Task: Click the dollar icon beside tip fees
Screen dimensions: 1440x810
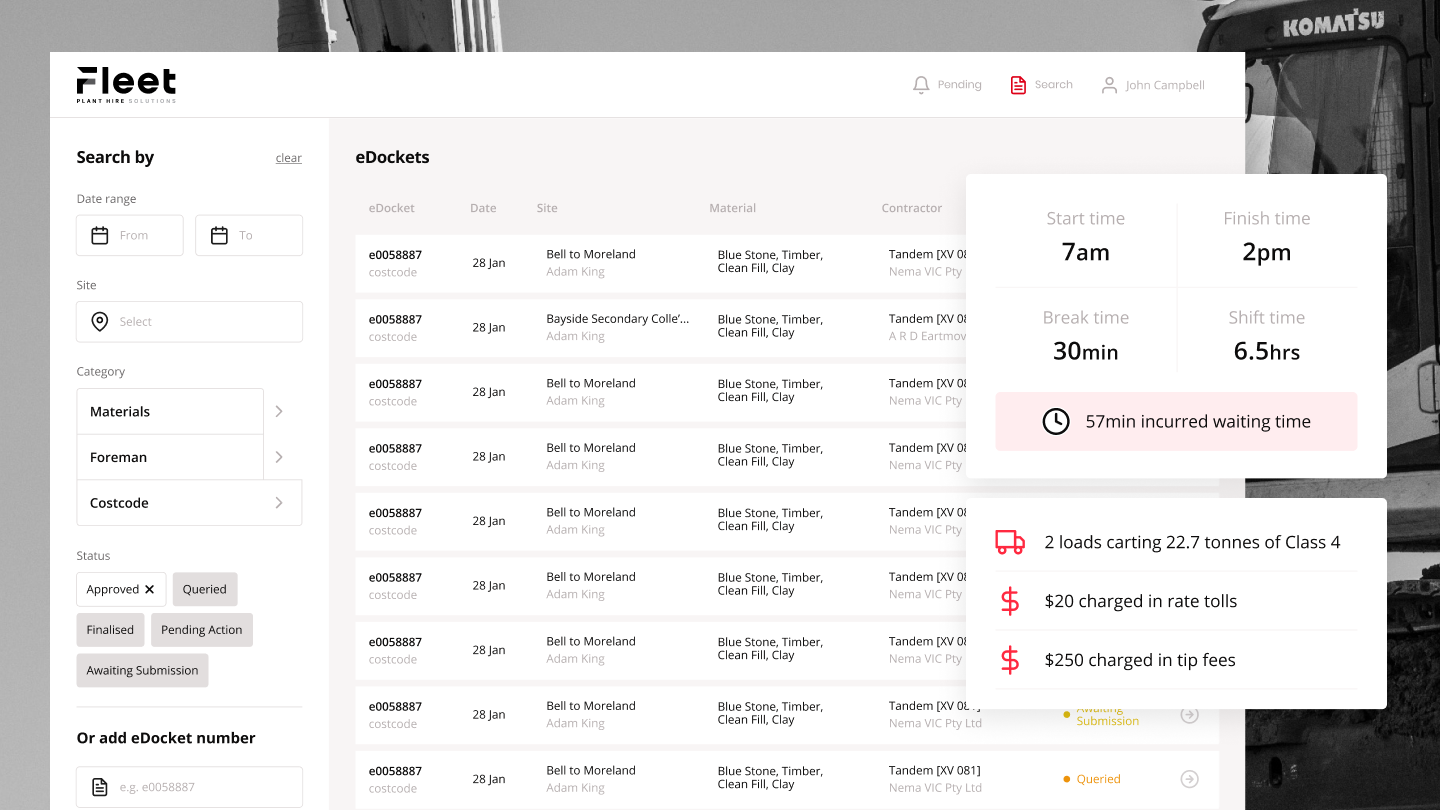Action: click(x=1010, y=659)
